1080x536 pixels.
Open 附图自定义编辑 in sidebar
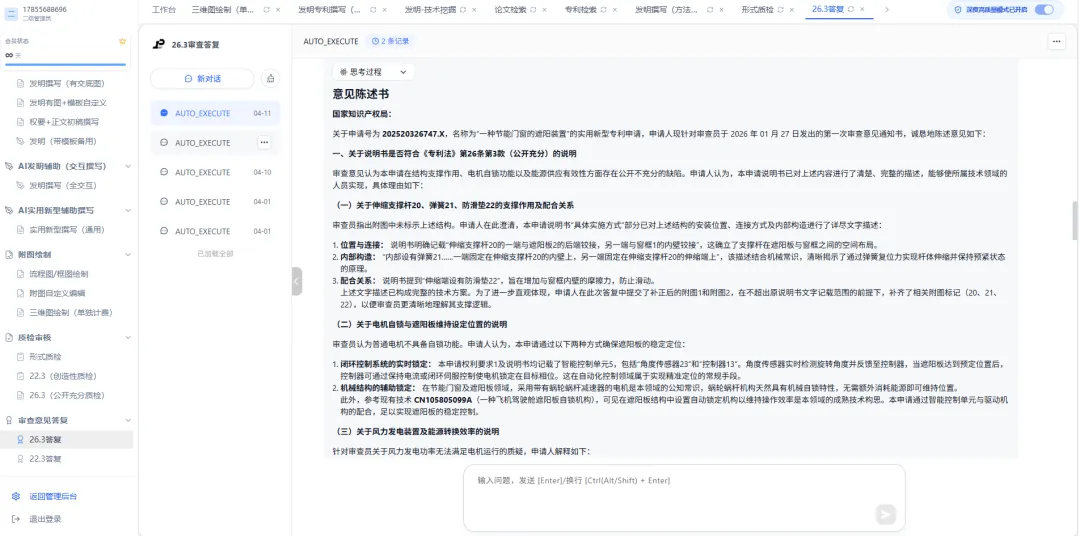(56, 293)
